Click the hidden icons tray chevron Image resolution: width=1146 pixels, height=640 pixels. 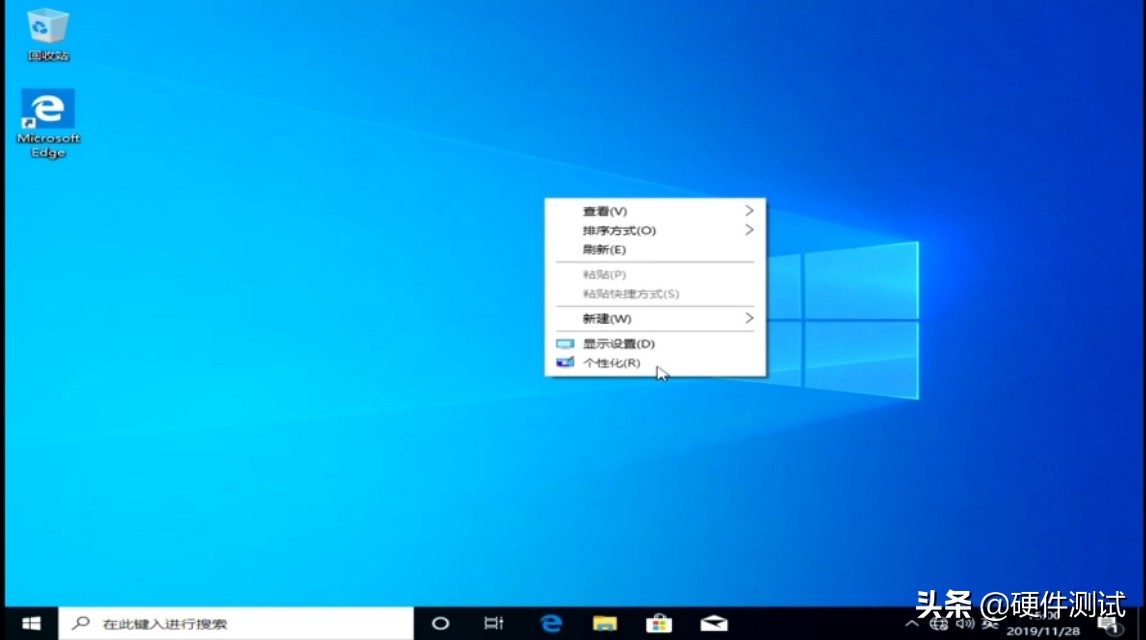pos(913,624)
